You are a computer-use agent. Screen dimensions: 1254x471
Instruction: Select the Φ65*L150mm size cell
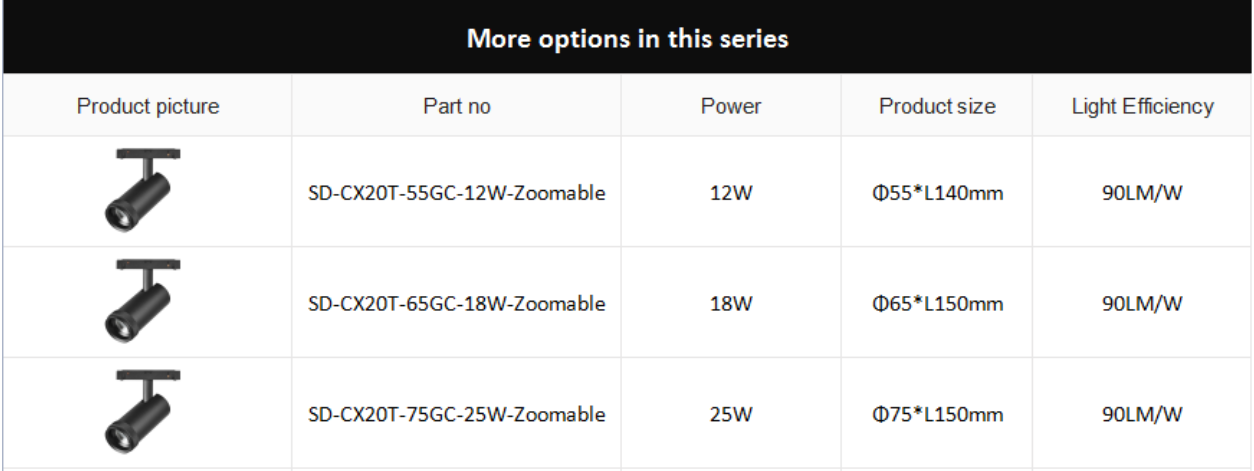(x=937, y=303)
